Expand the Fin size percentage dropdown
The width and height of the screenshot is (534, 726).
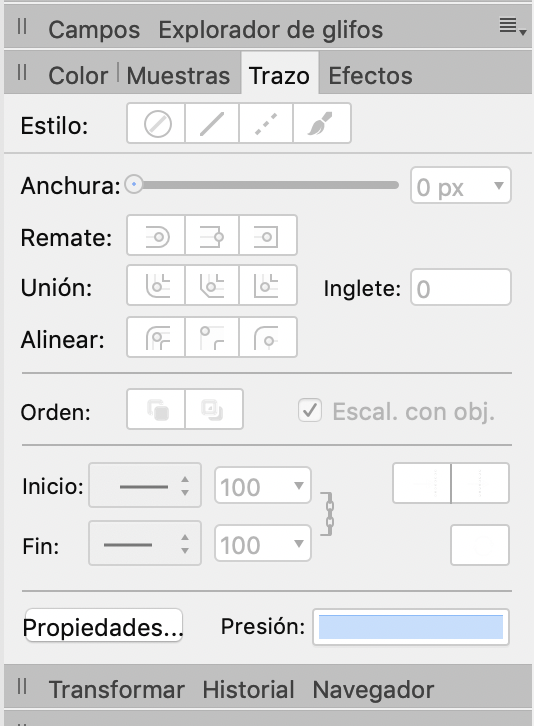(263, 544)
